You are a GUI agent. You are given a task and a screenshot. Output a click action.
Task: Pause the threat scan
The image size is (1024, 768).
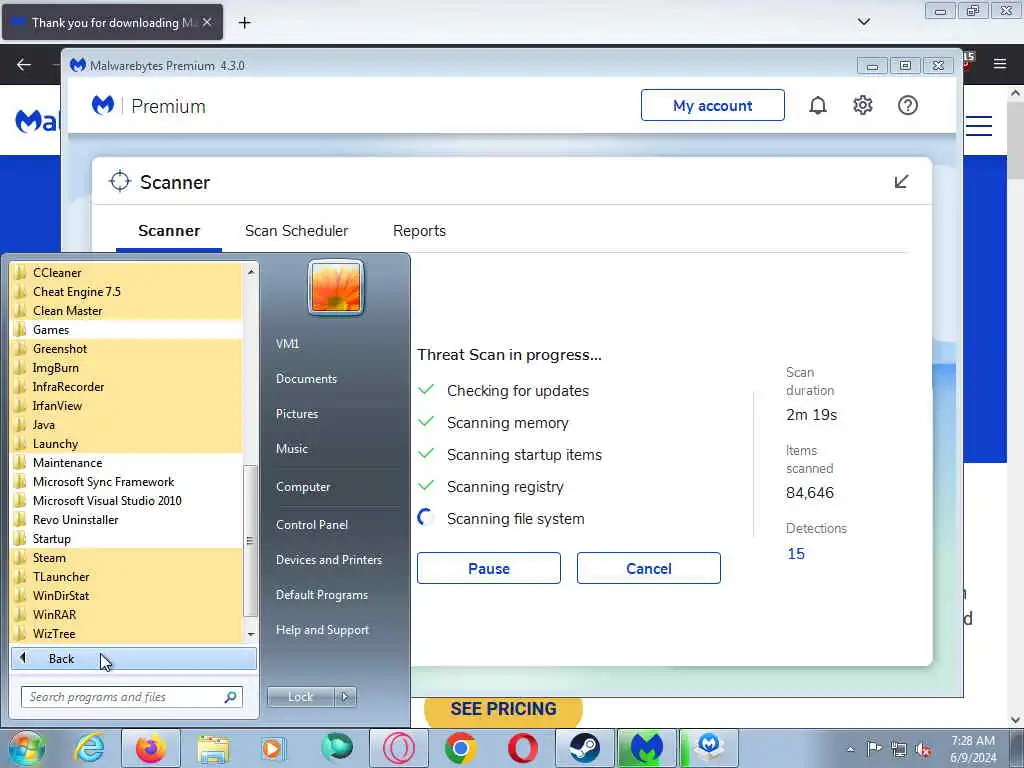click(x=488, y=568)
